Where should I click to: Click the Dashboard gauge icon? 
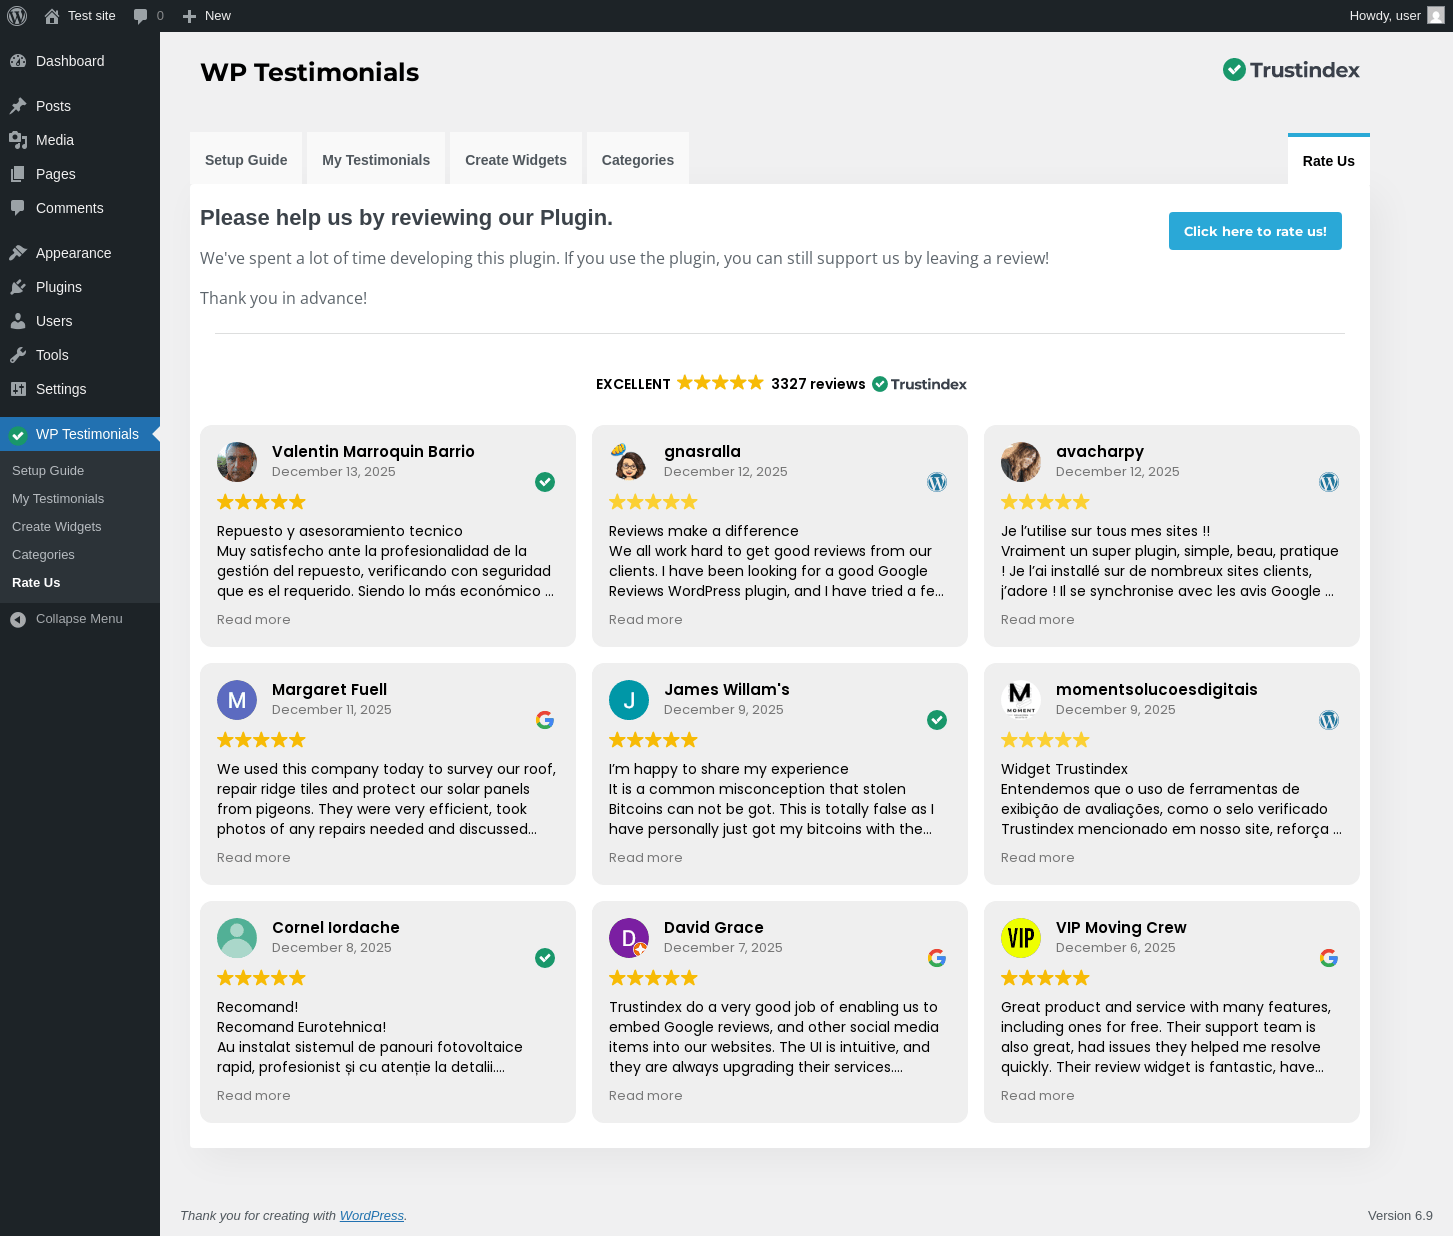pos(18,61)
